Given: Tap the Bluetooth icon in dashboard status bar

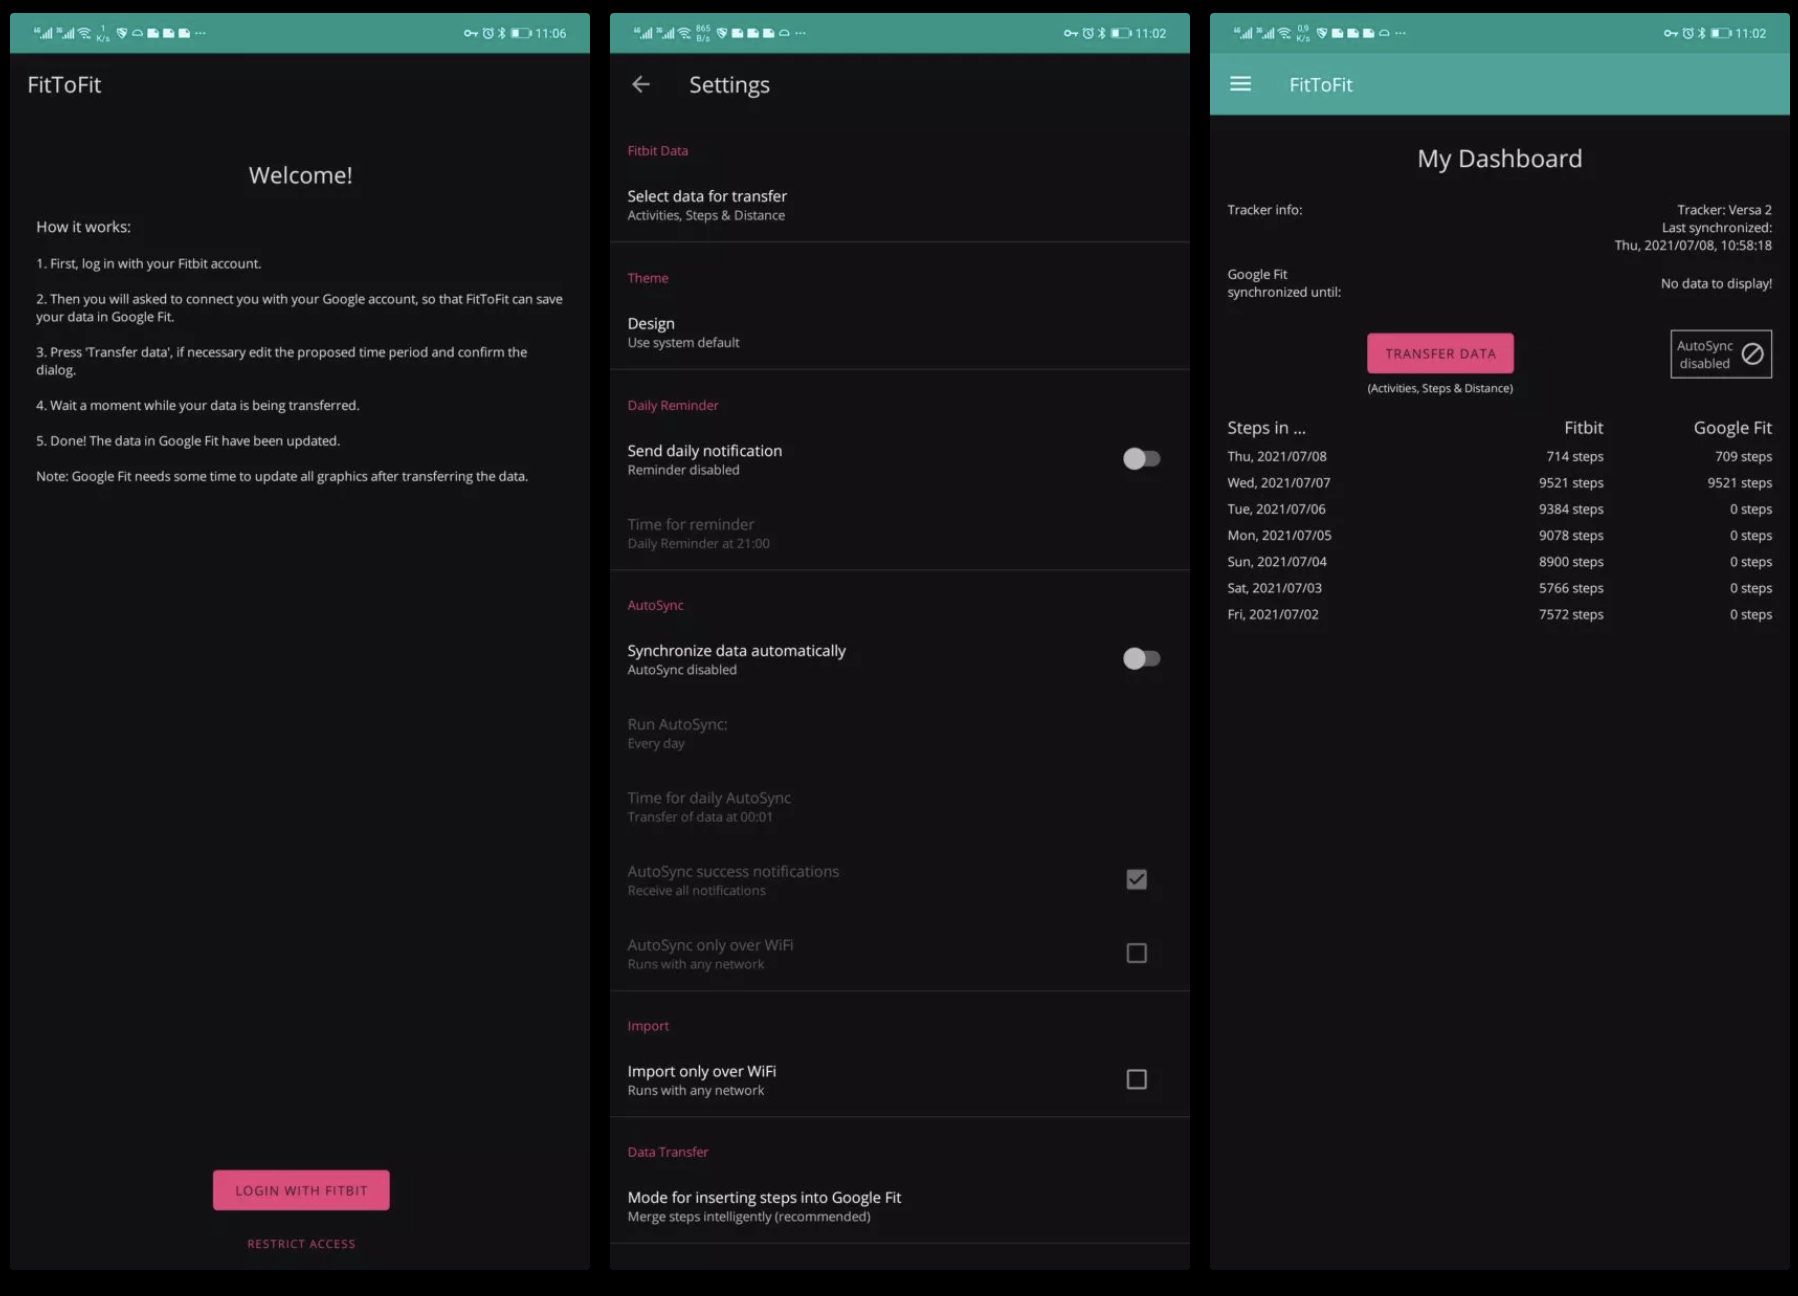Looking at the screenshot, I should coord(1701,33).
